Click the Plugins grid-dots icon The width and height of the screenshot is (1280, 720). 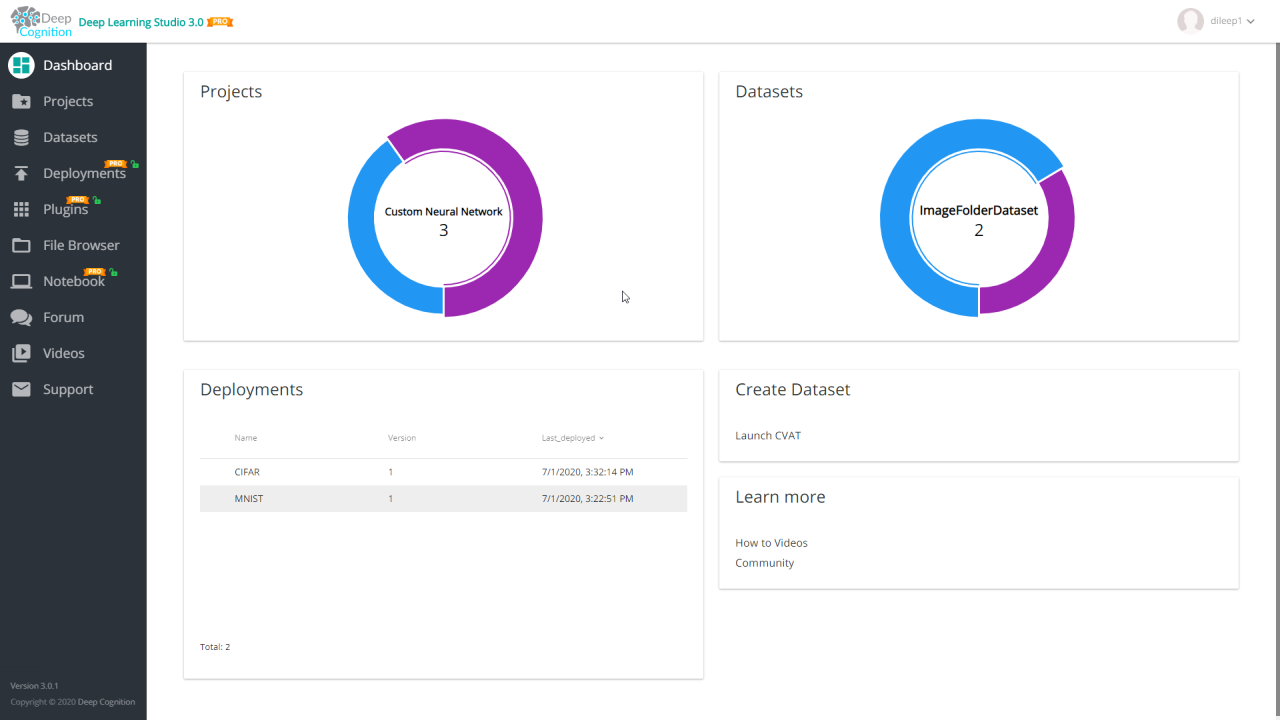click(21, 209)
